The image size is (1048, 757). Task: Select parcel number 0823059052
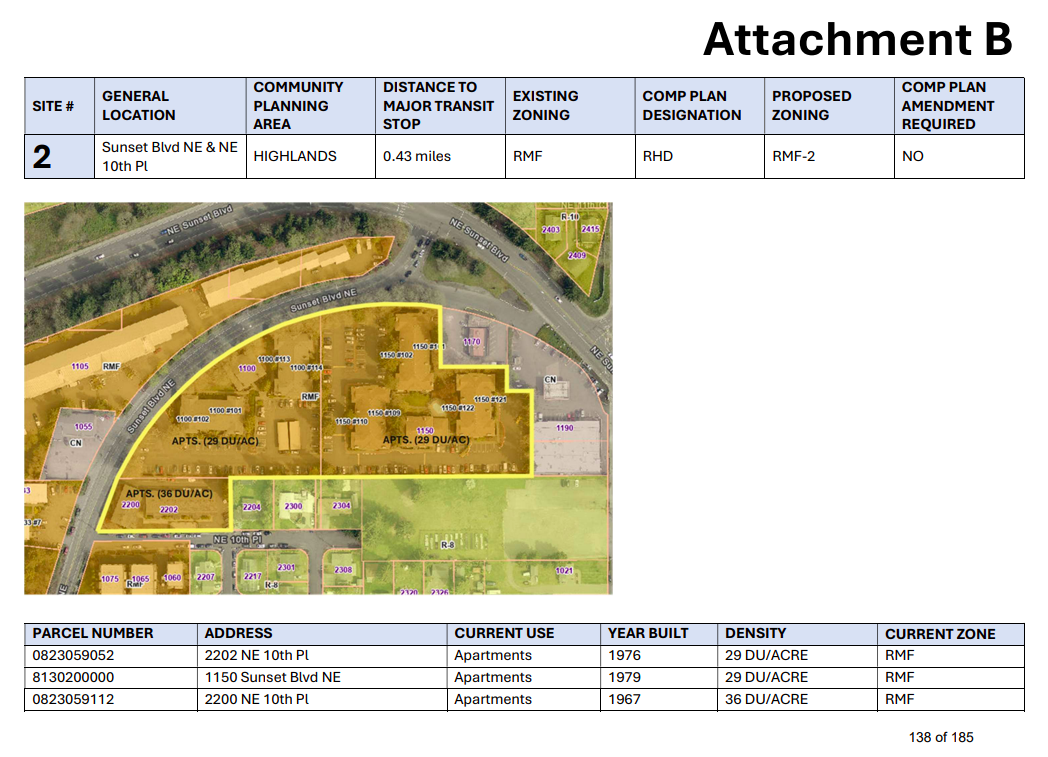(73, 656)
